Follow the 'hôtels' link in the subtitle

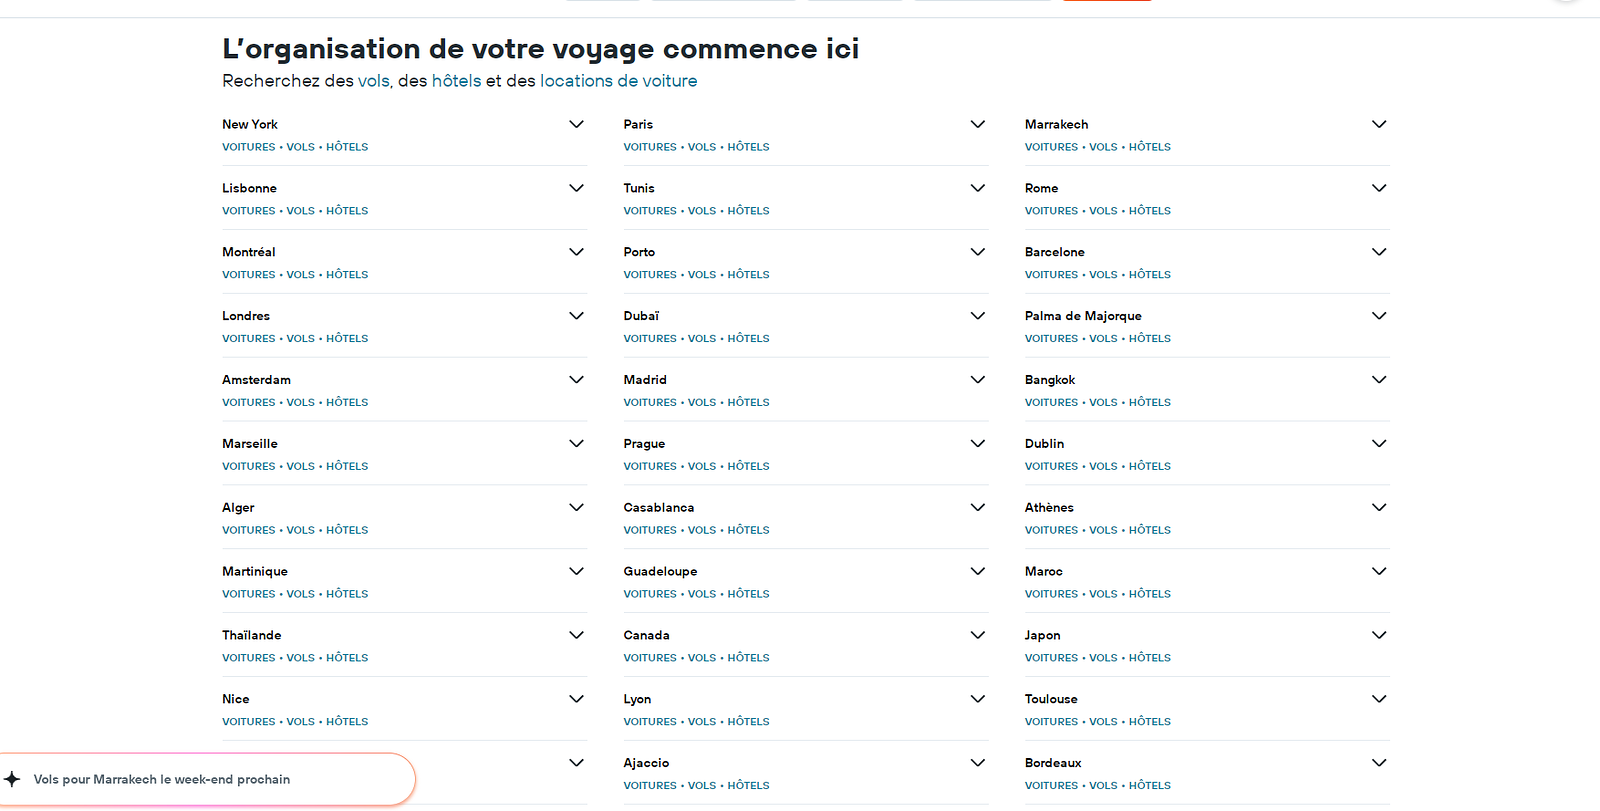tap(456, 81)
